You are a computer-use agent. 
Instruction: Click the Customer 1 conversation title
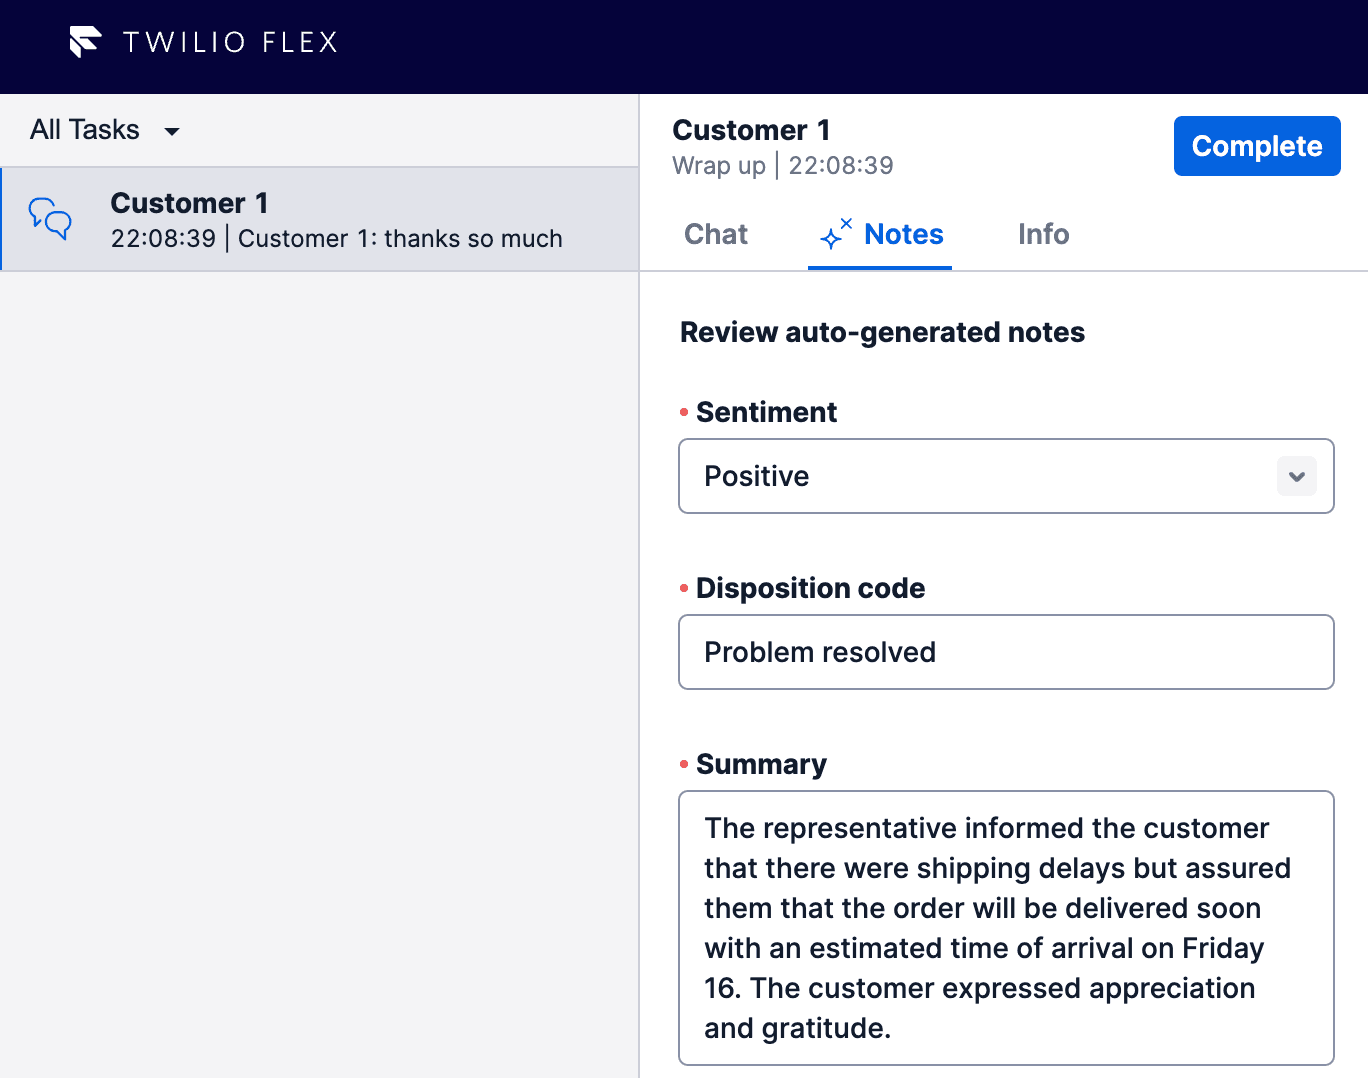750,129
